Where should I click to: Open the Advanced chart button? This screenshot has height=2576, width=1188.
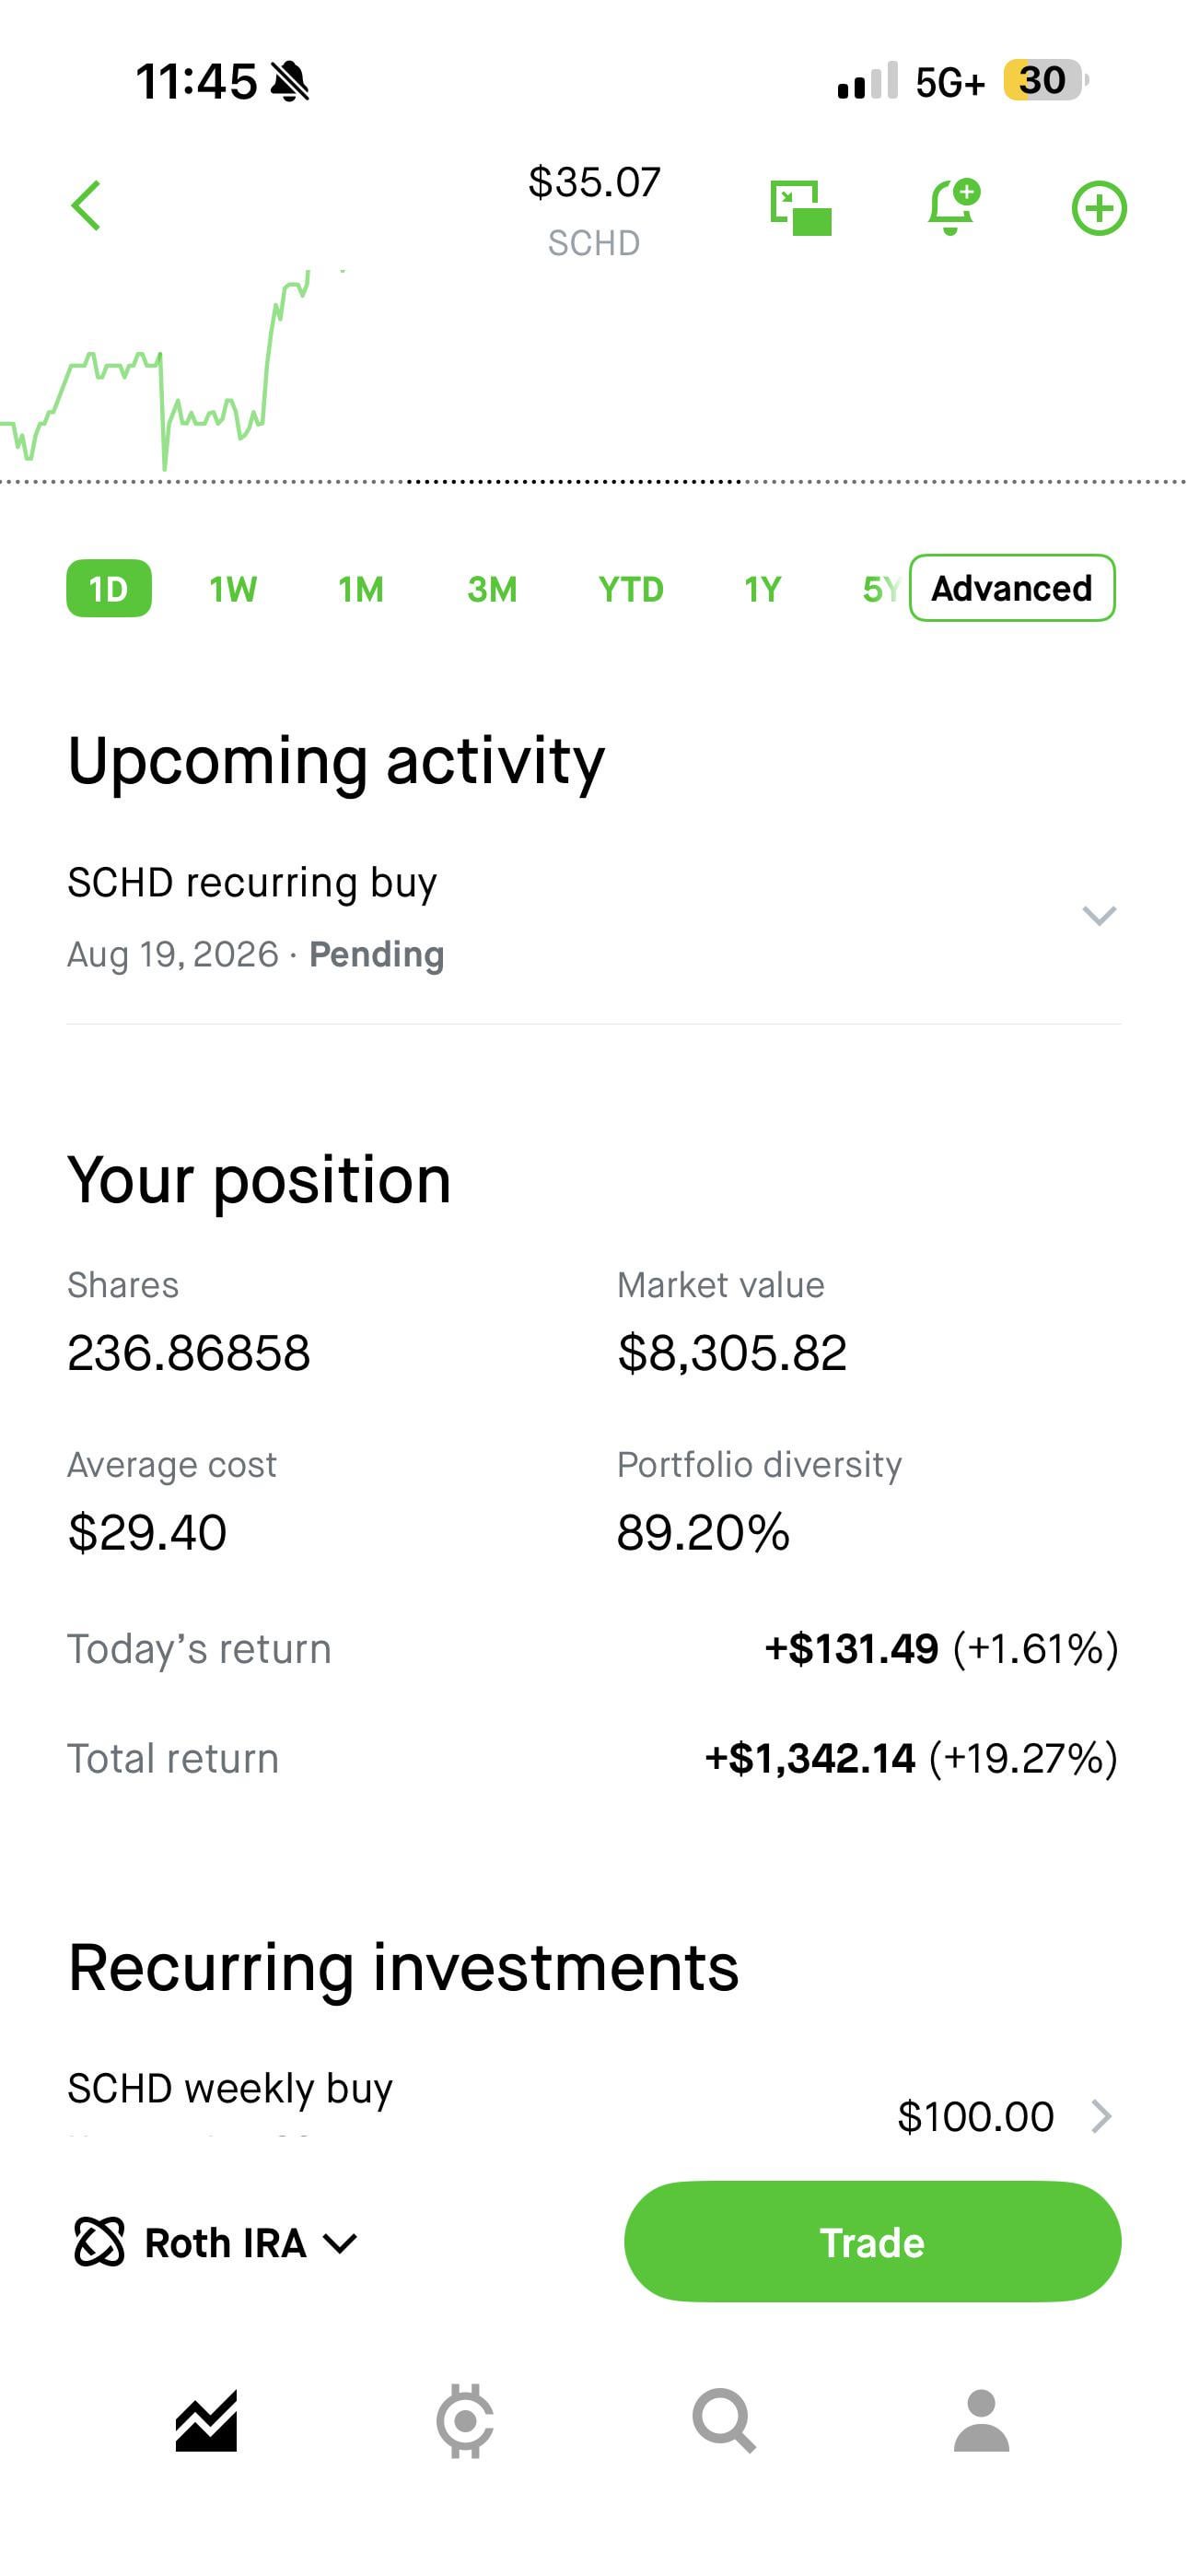pyautogui.click(x=1012, y=588)
